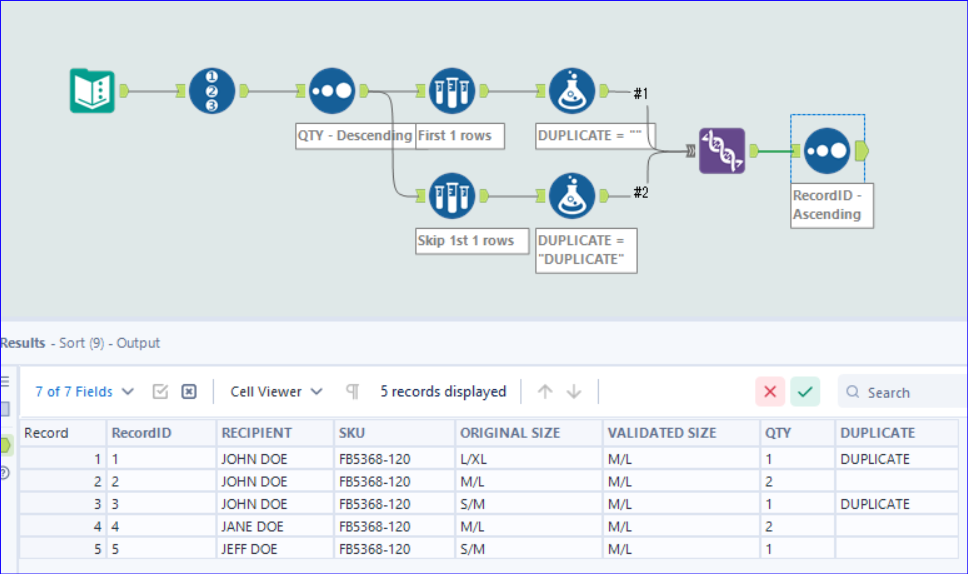Select DUPLICATE cell in record 1
The height and width of the screenshot is (574, 968).
click(x=896, y=459)
